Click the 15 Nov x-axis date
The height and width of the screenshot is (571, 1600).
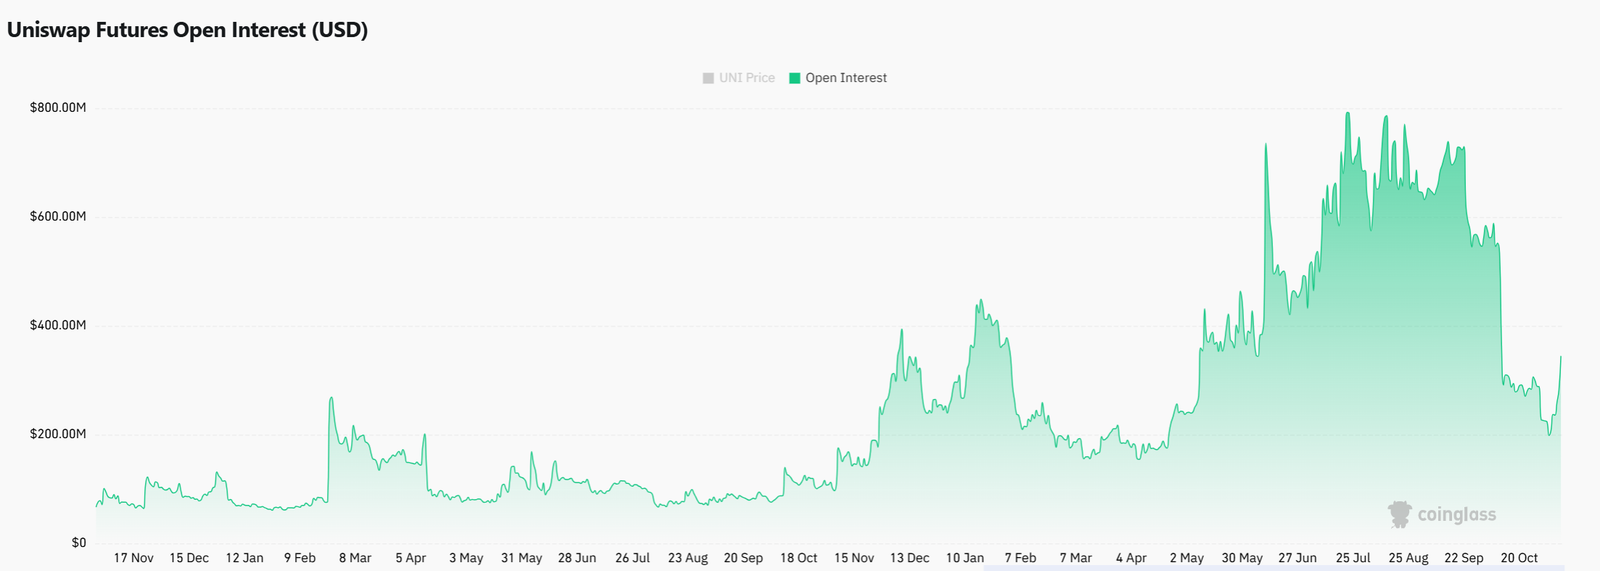[x=854, y=558]
